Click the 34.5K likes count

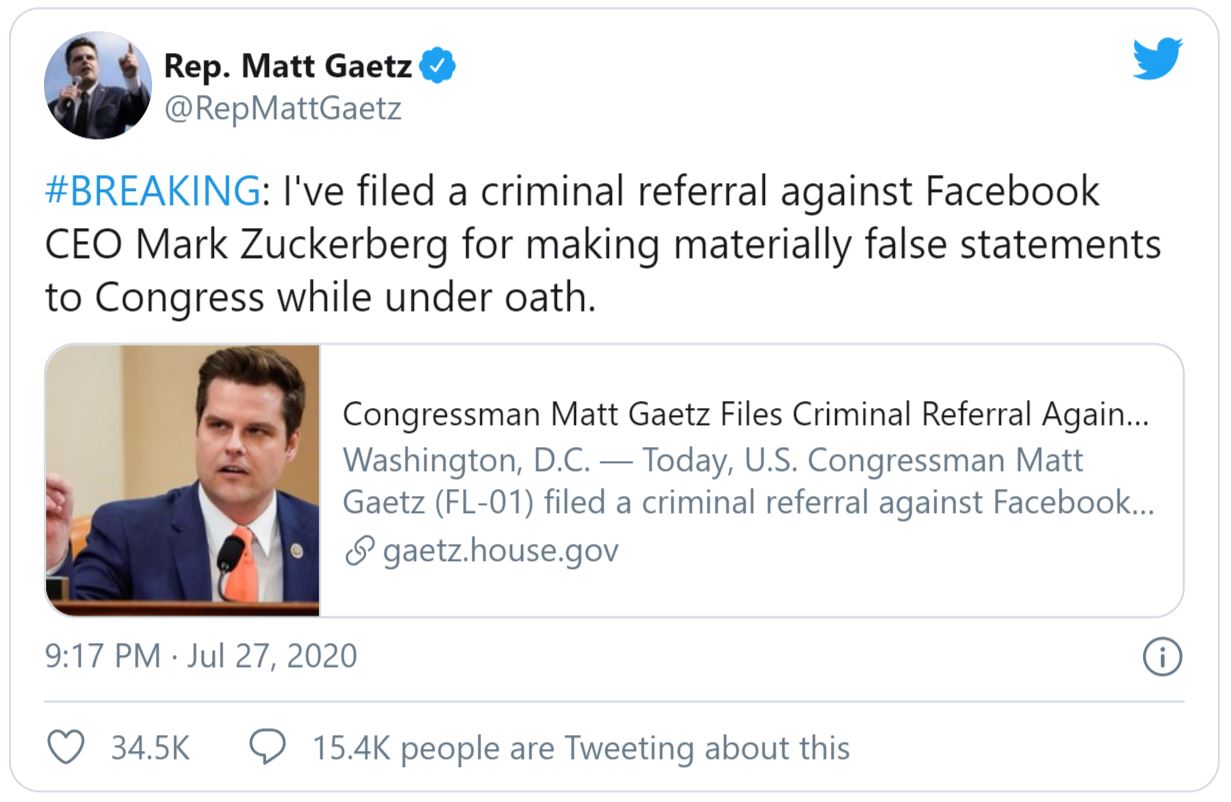point(149,748)
